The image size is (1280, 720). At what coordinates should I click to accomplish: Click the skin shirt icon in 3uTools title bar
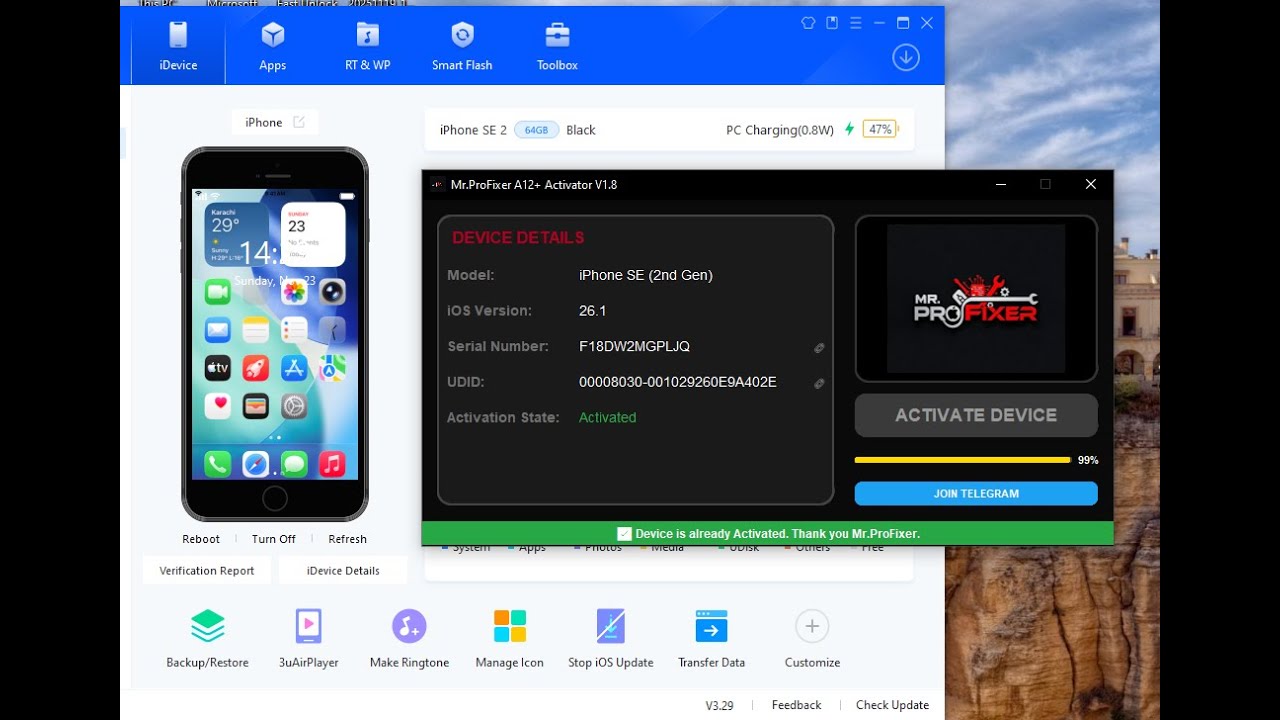pos(808,22)
